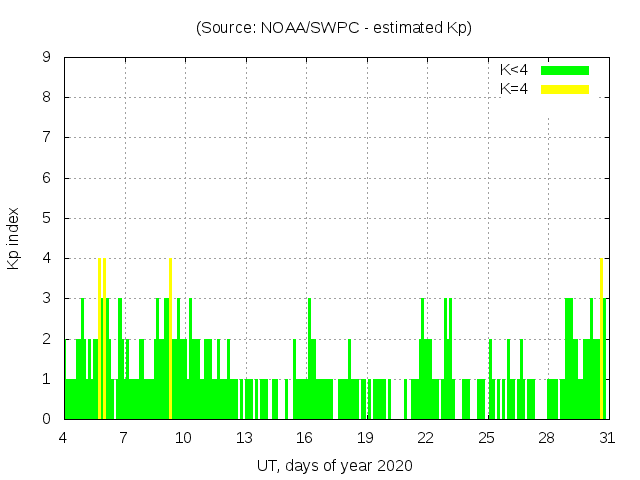Pick the x-axis tick label 19
Screen dimensions: 640x480
coord(365,437)
